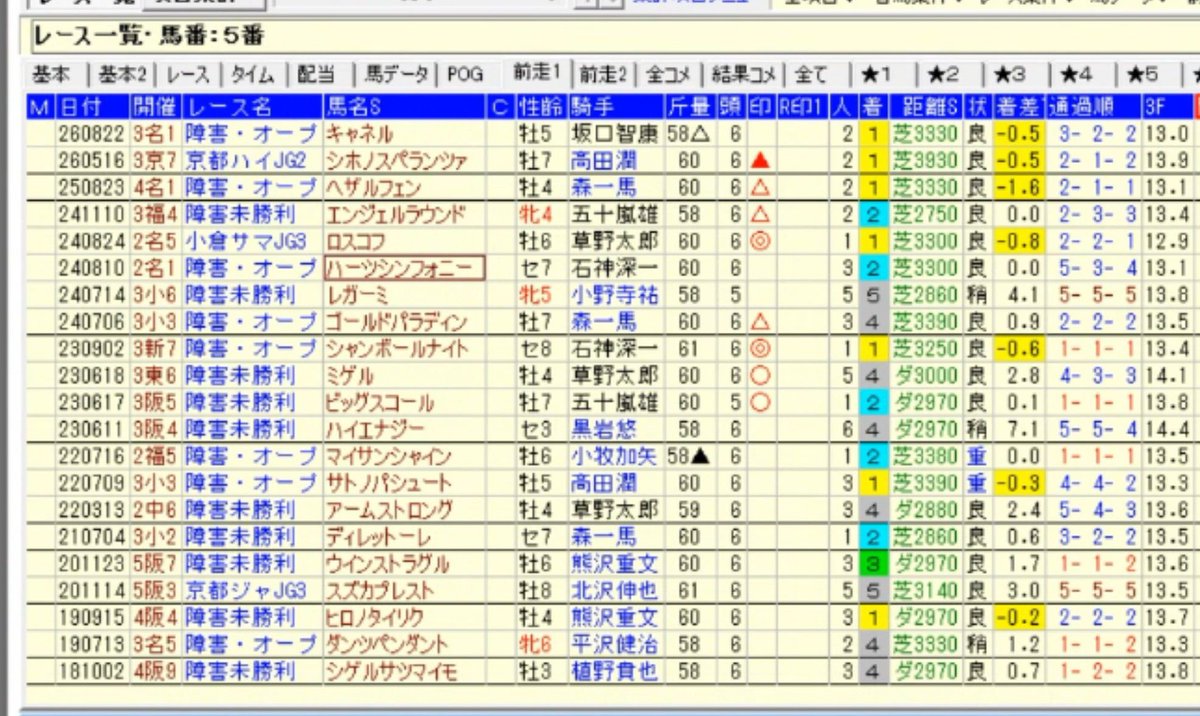The height and width of the screenshot is (716, 1200).
Task: Open the 前走2 tab
Action: tap(604, 75)
